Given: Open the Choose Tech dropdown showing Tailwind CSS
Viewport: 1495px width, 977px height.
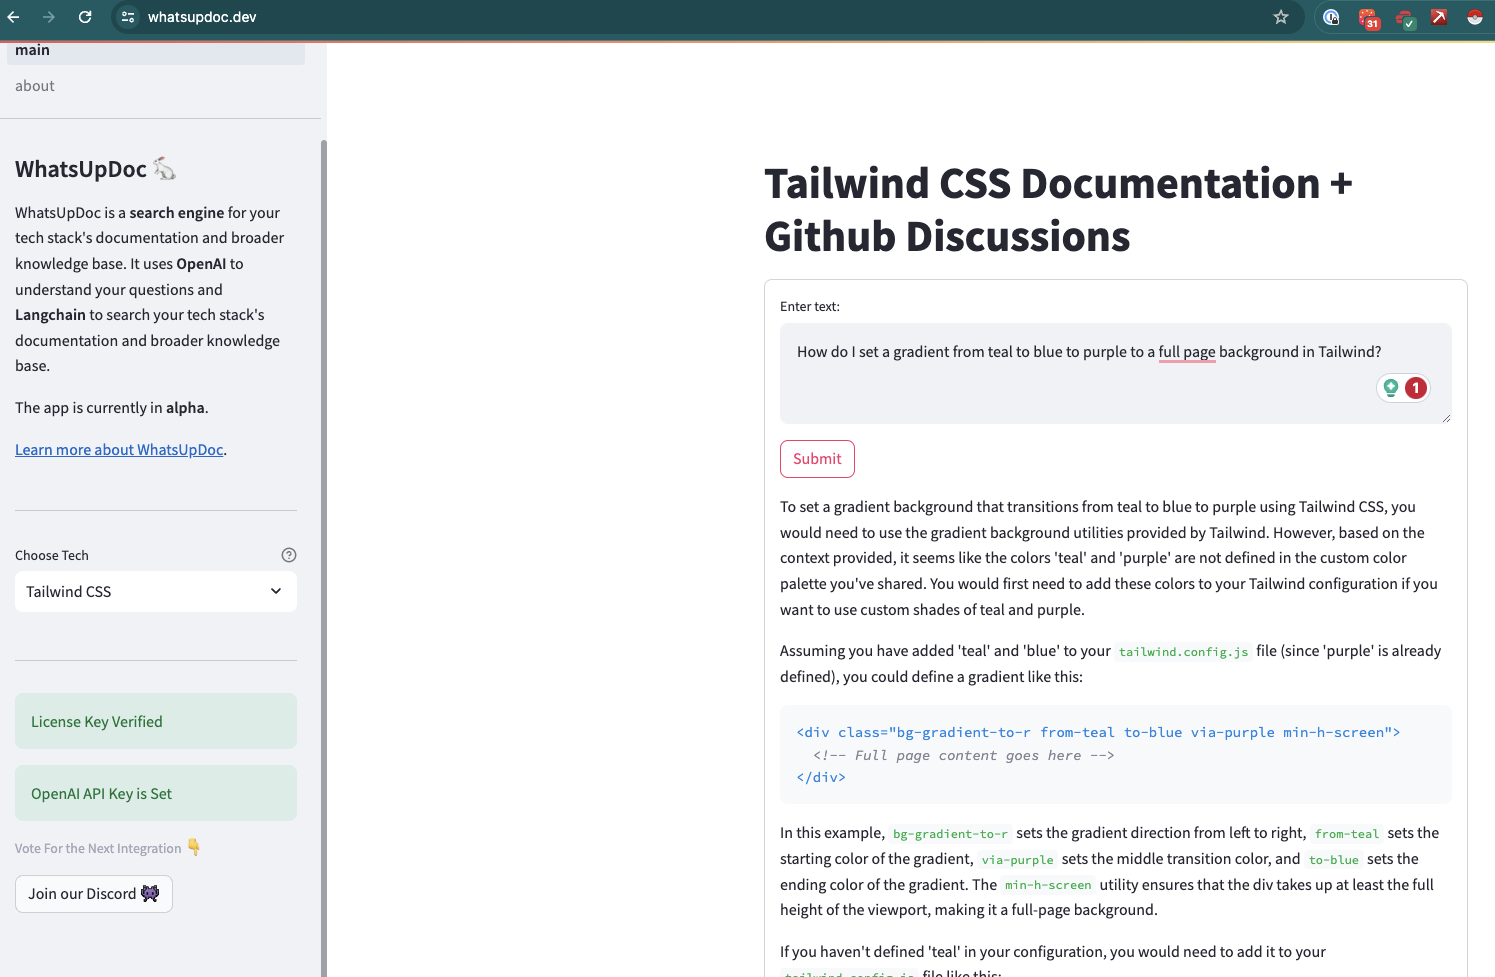Looking at the screenshot, I should (x=156, y=592).
